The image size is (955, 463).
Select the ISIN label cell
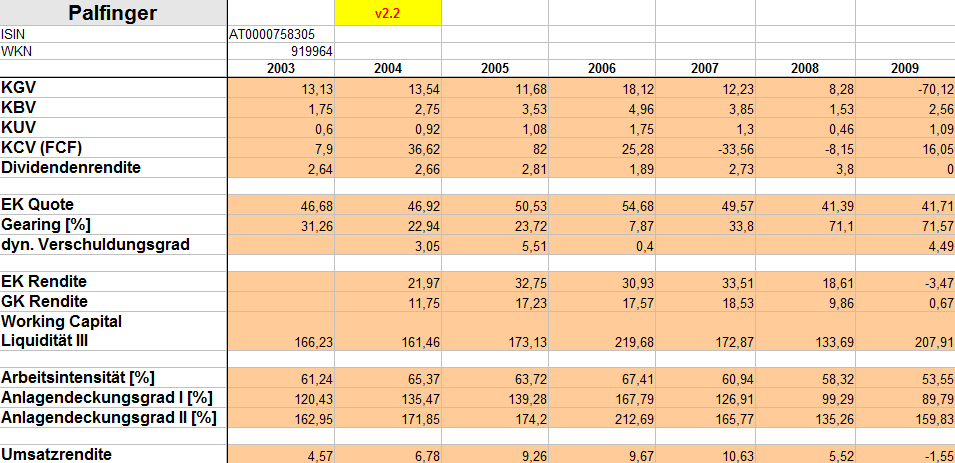point(113,34)
